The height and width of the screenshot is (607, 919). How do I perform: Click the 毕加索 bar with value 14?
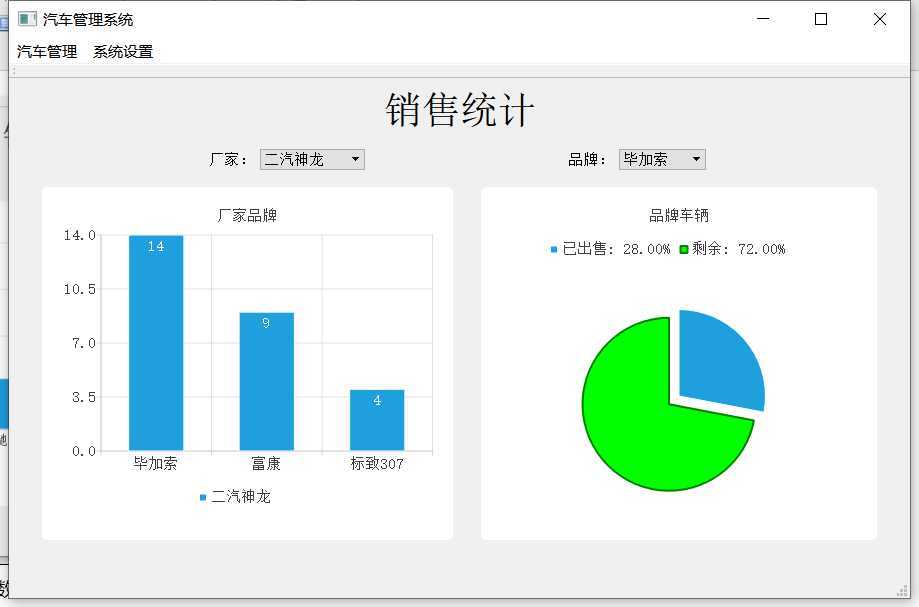point(156,343)
